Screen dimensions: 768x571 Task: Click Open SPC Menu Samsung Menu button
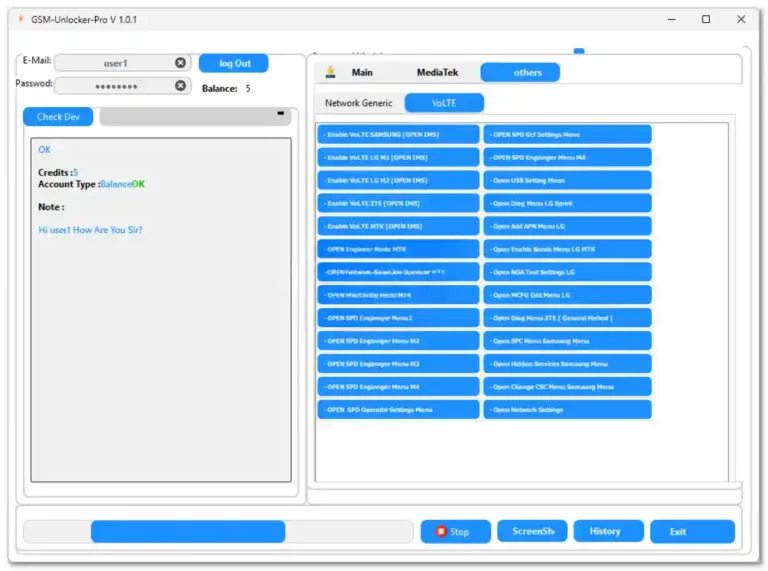pos(568,341)
